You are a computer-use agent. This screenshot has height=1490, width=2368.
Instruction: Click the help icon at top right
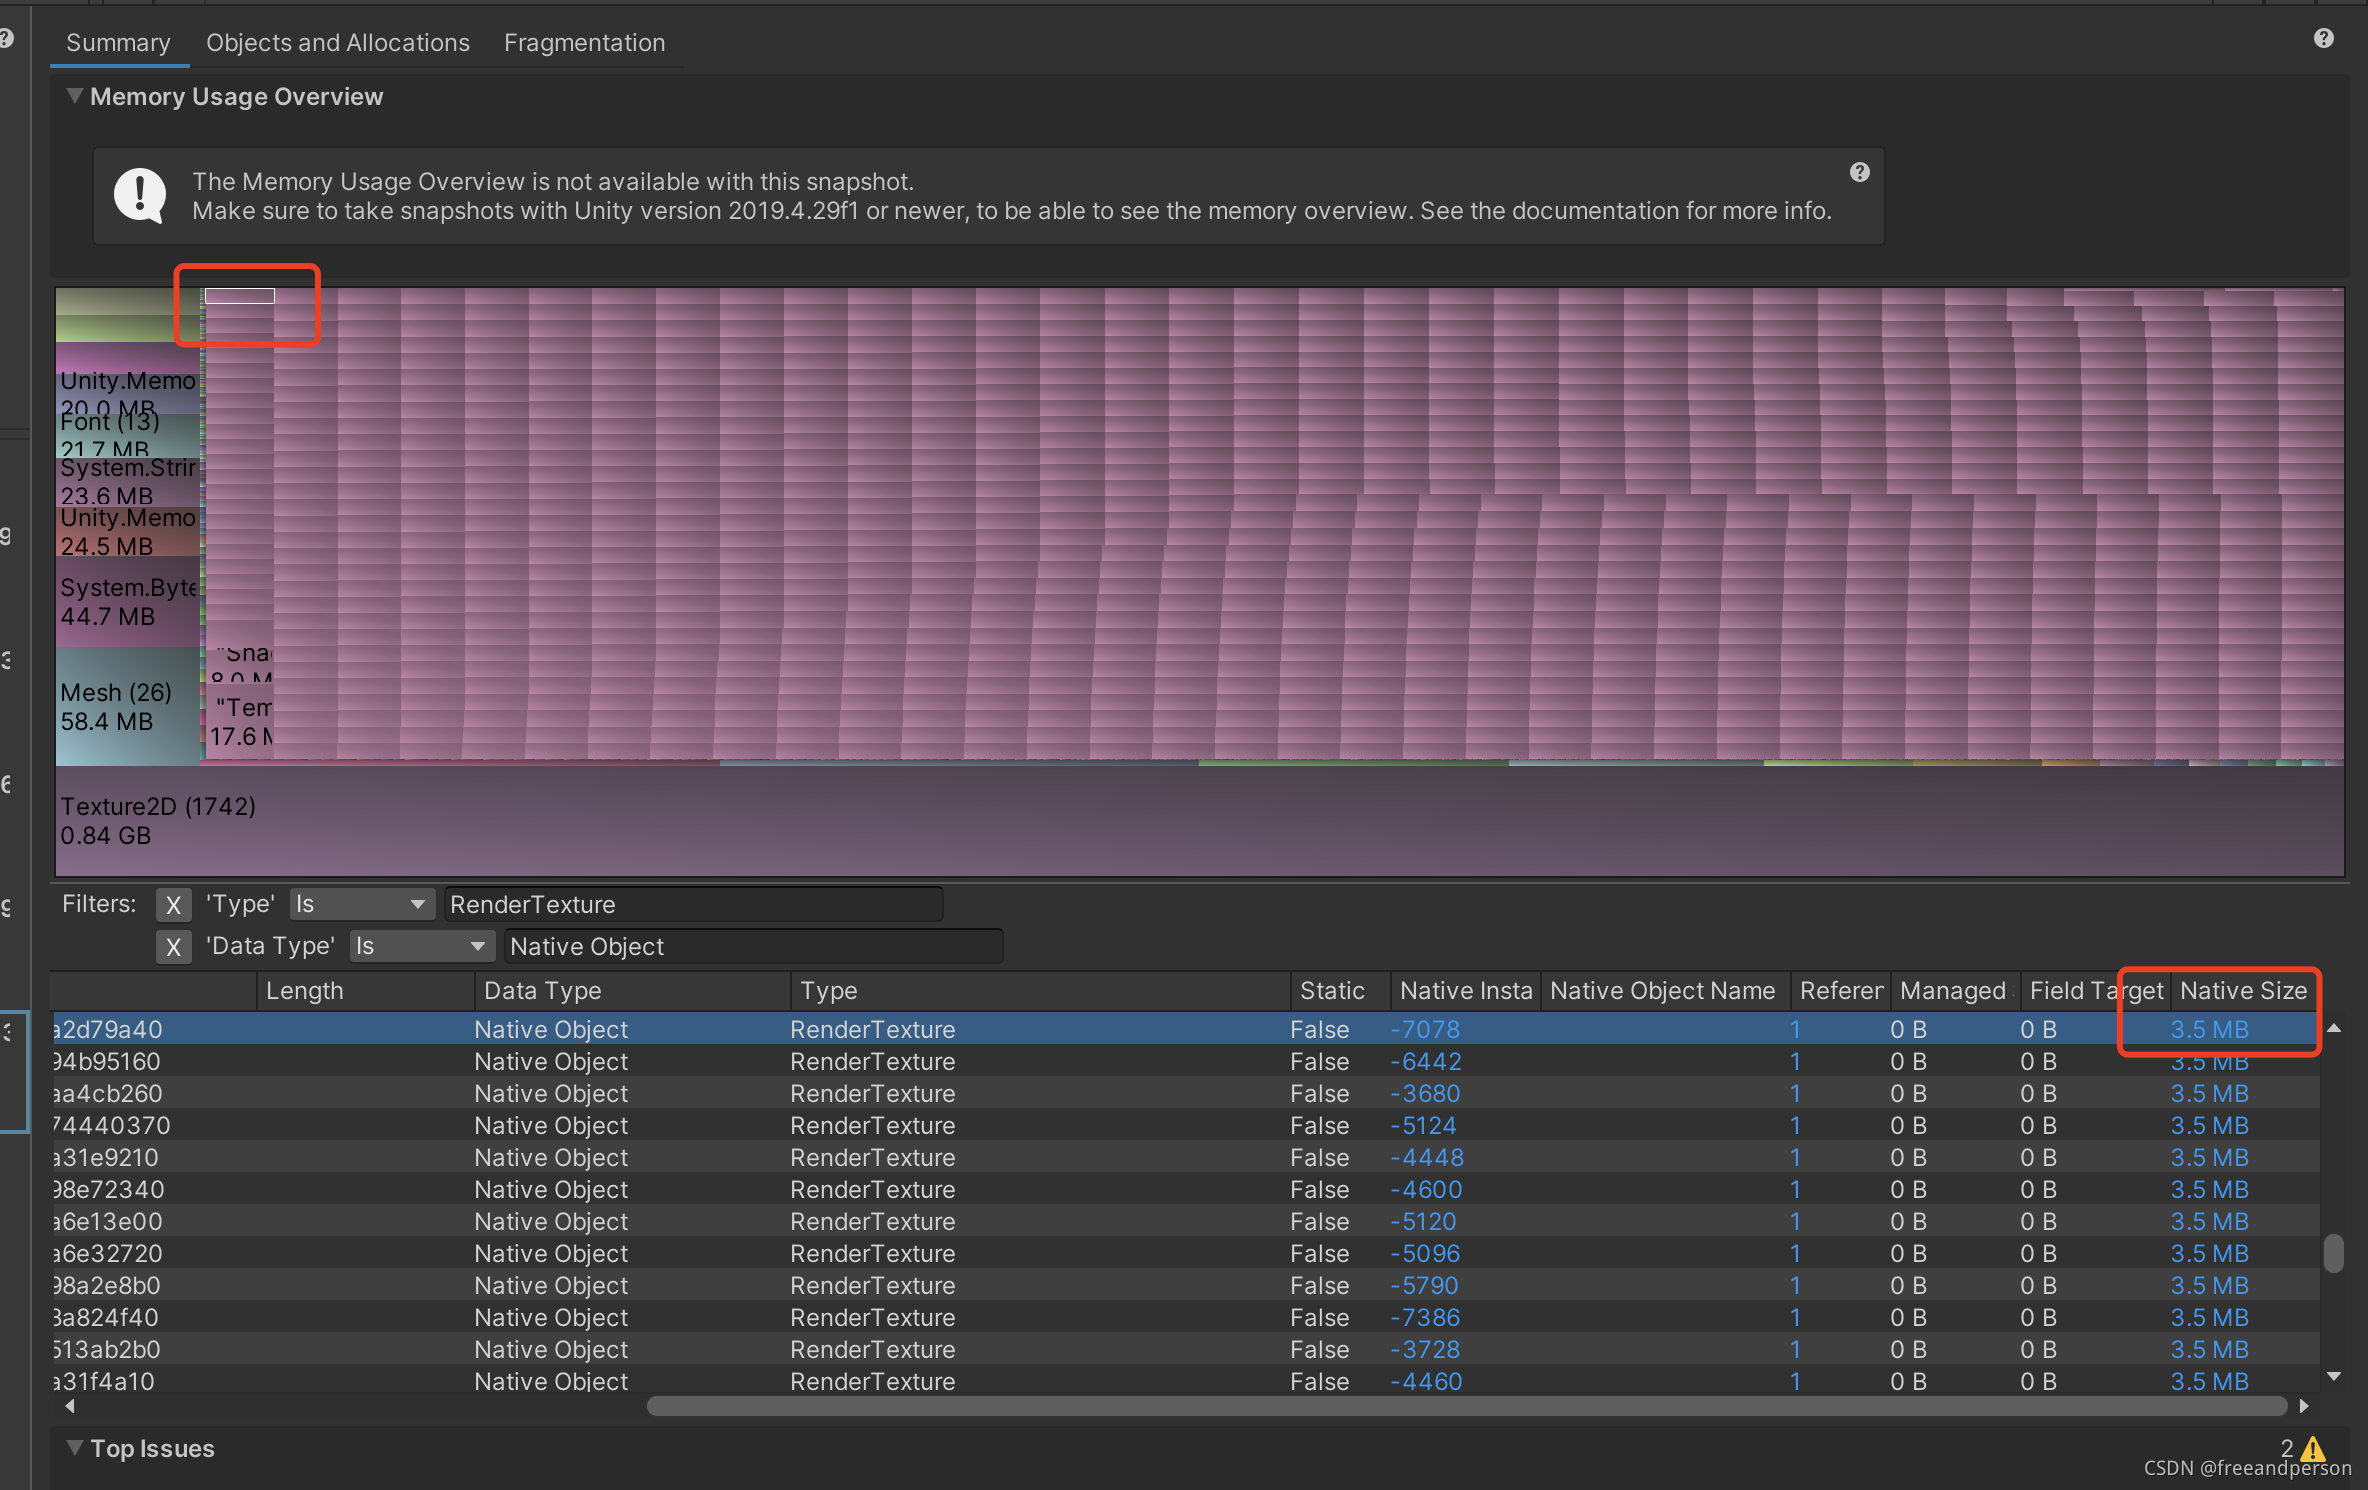(x=2323, y=38)
